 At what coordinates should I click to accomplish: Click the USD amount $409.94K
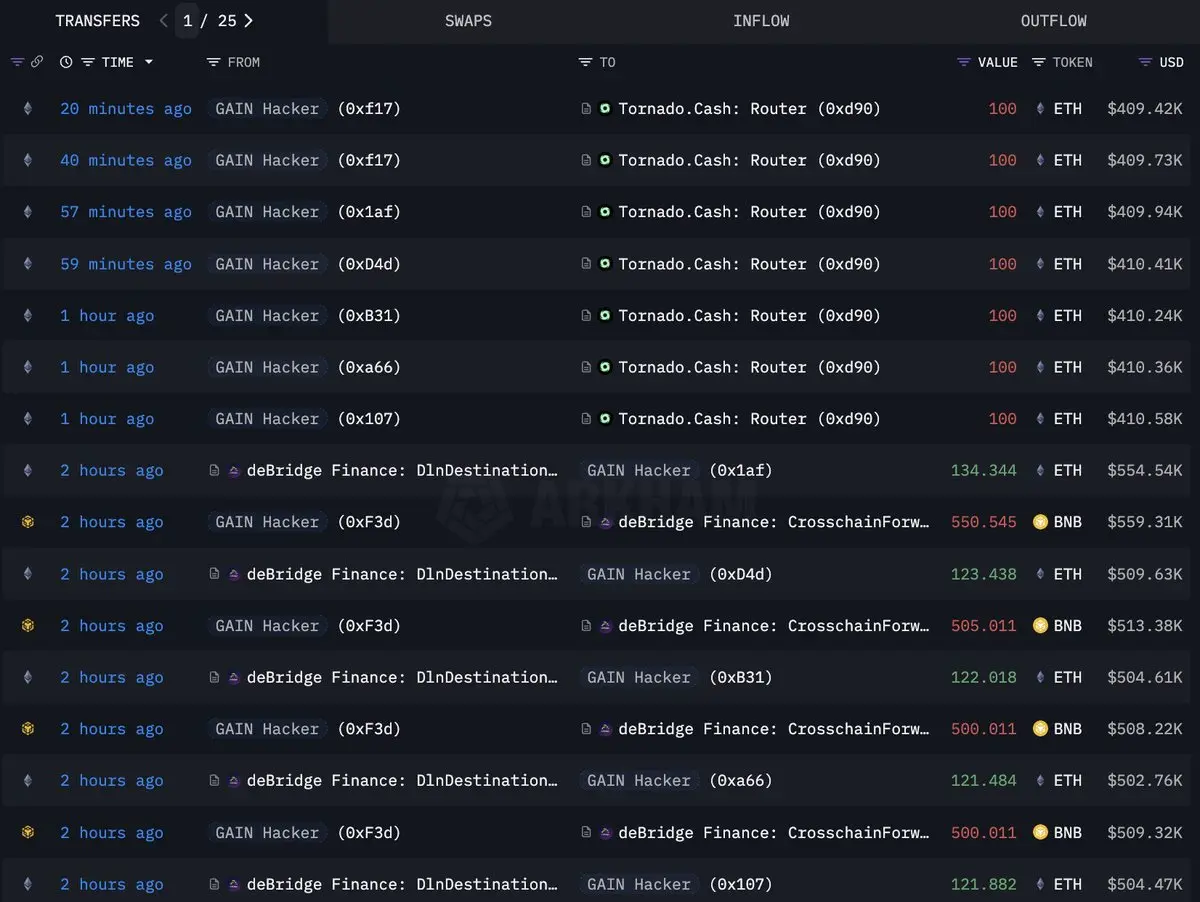click(1145, 212)
